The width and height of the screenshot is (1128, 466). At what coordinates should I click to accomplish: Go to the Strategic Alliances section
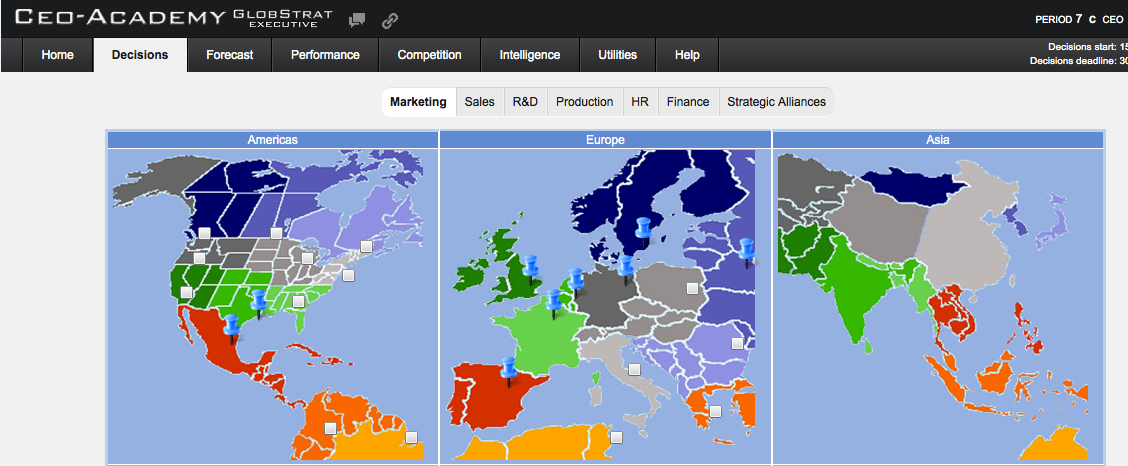[776, 102]
